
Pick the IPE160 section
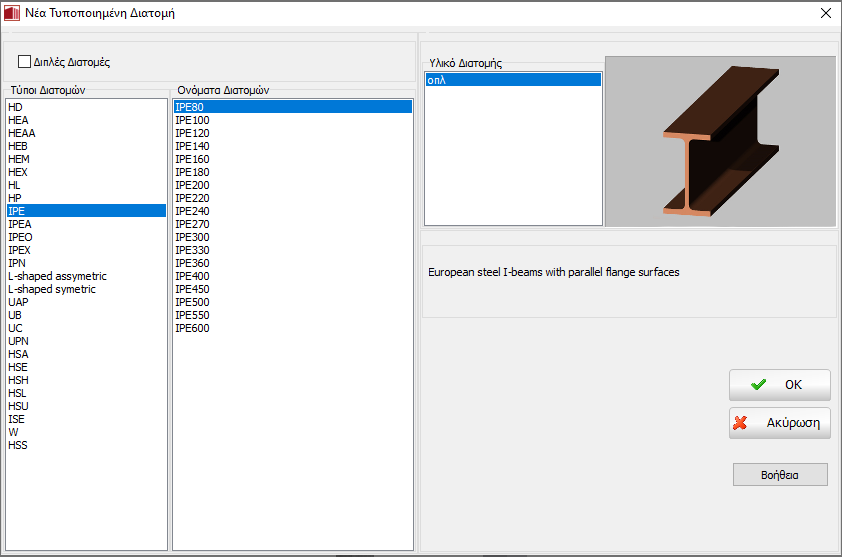[x=192, y=159]
